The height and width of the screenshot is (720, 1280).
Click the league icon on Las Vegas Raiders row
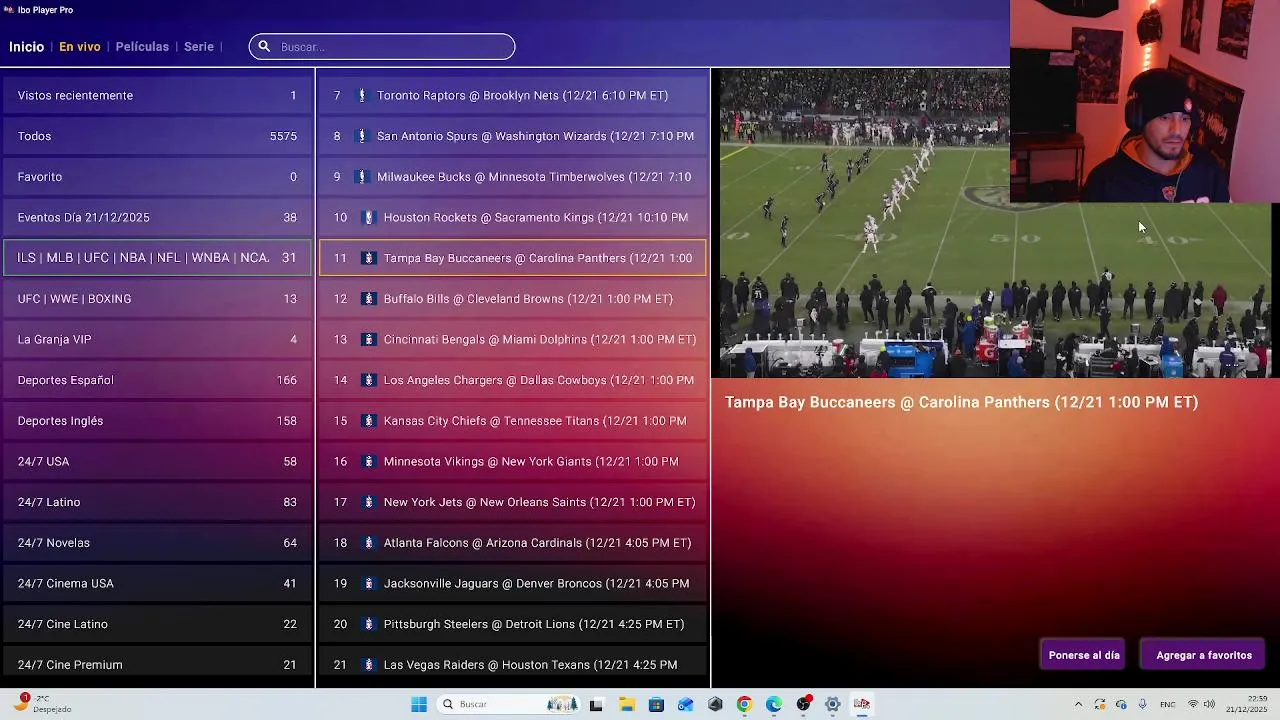368,665
